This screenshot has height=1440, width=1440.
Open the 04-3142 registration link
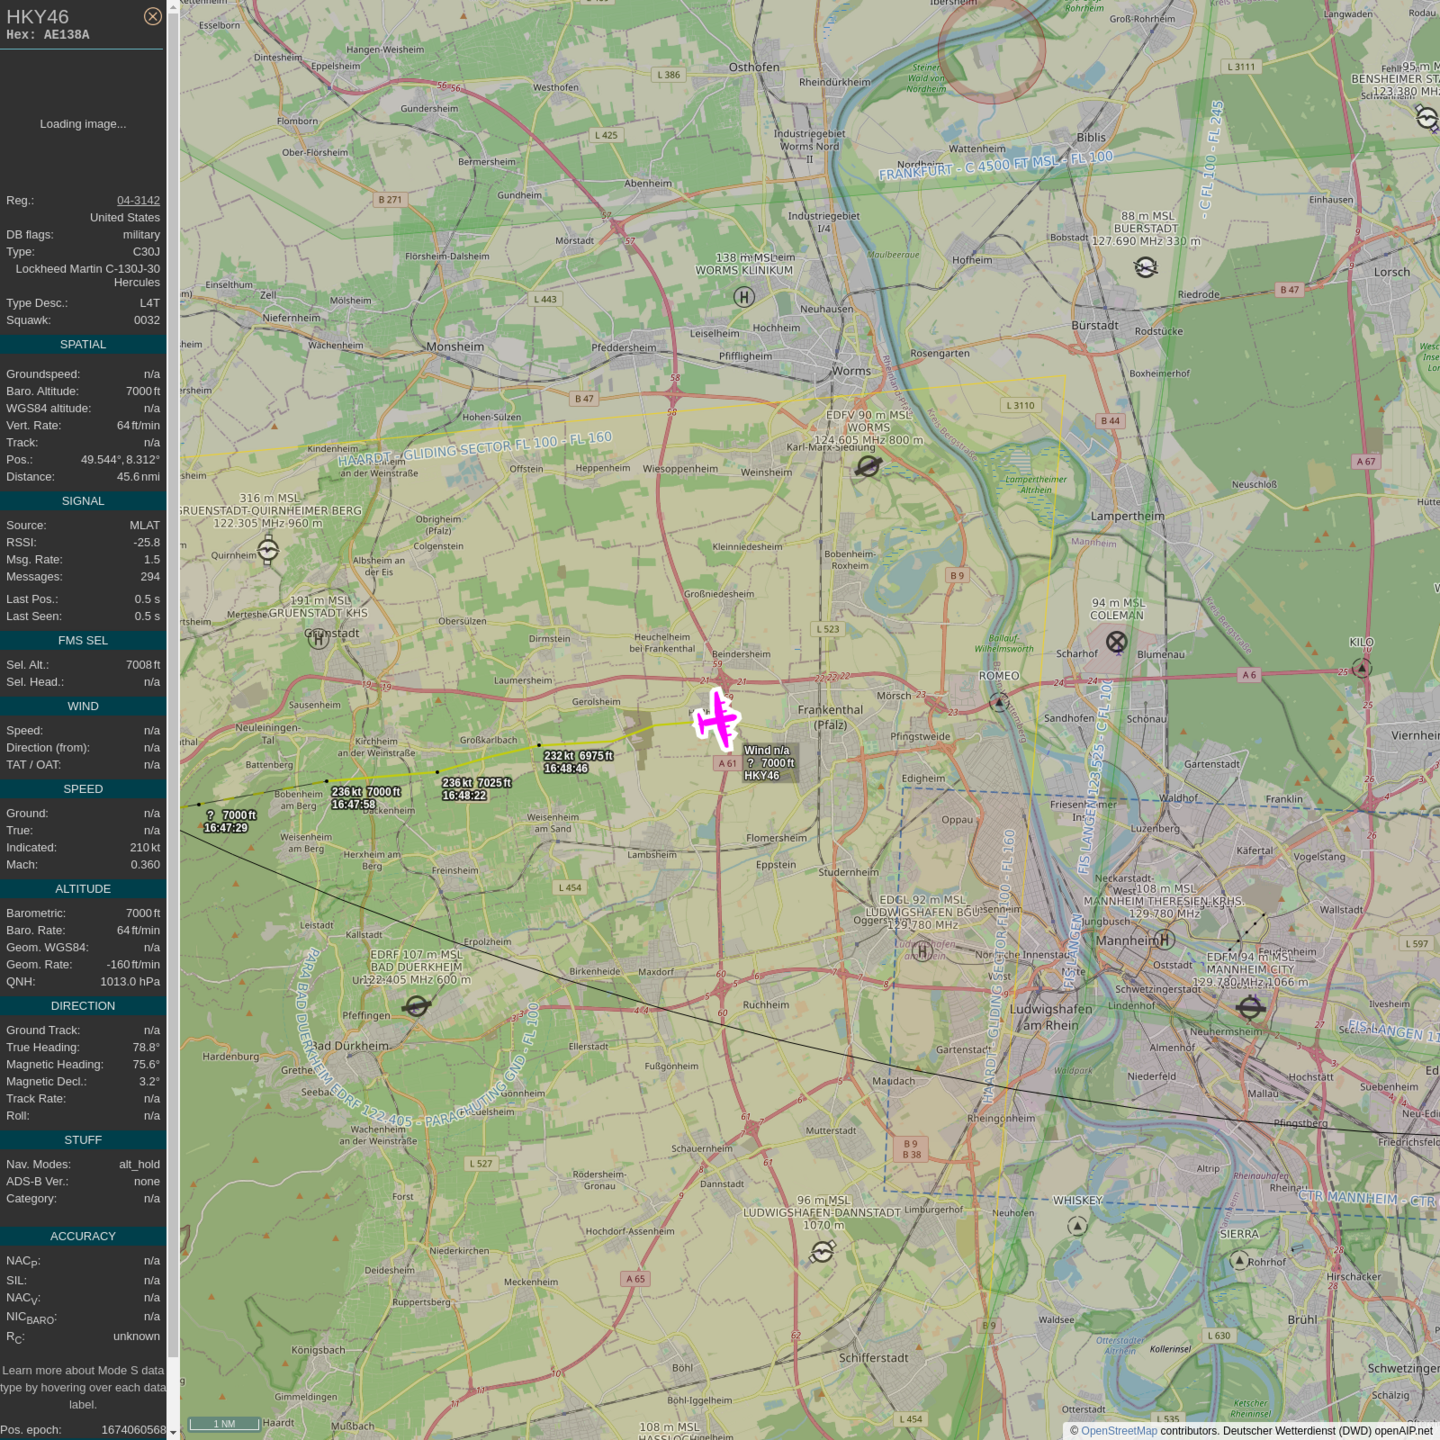(138, 200)
